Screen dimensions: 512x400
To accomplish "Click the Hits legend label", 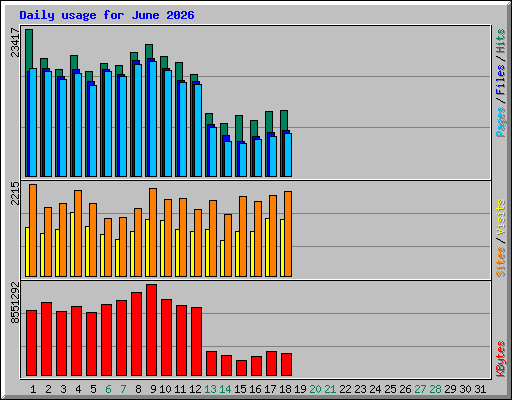I will 500,41.
